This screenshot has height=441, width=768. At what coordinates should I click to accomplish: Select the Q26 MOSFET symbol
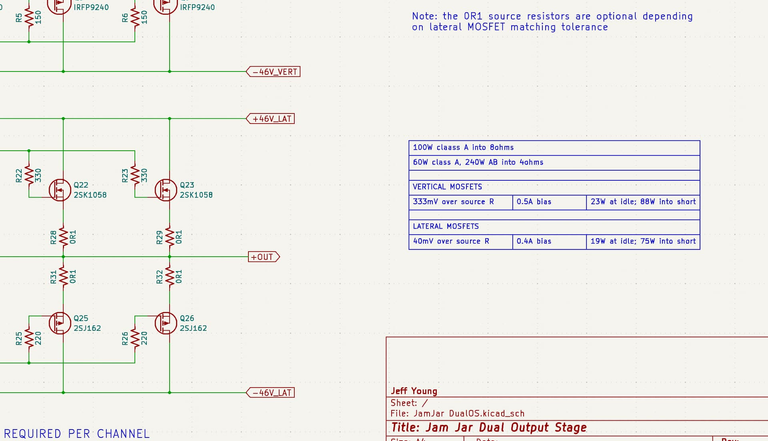166,323
